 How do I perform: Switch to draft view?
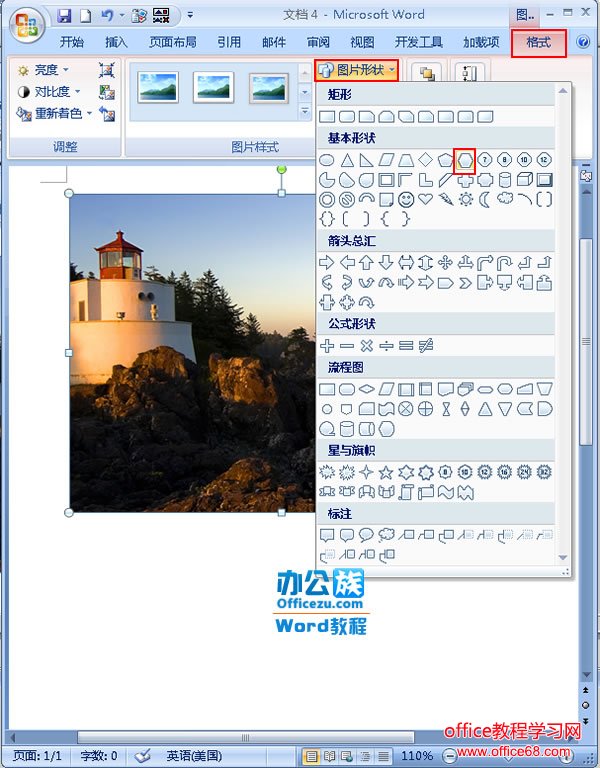(384, 756)
